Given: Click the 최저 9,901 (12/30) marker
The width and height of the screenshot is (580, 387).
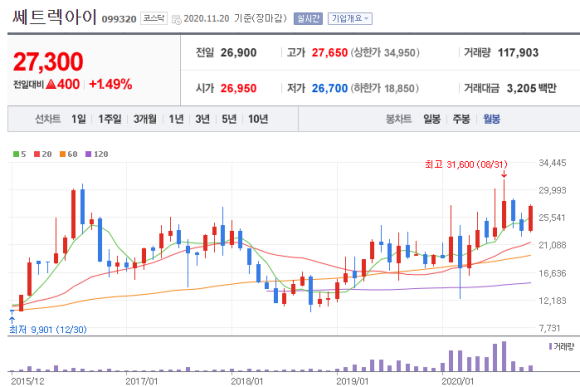Looking at the screenshot, I should (x=48, y=329).
